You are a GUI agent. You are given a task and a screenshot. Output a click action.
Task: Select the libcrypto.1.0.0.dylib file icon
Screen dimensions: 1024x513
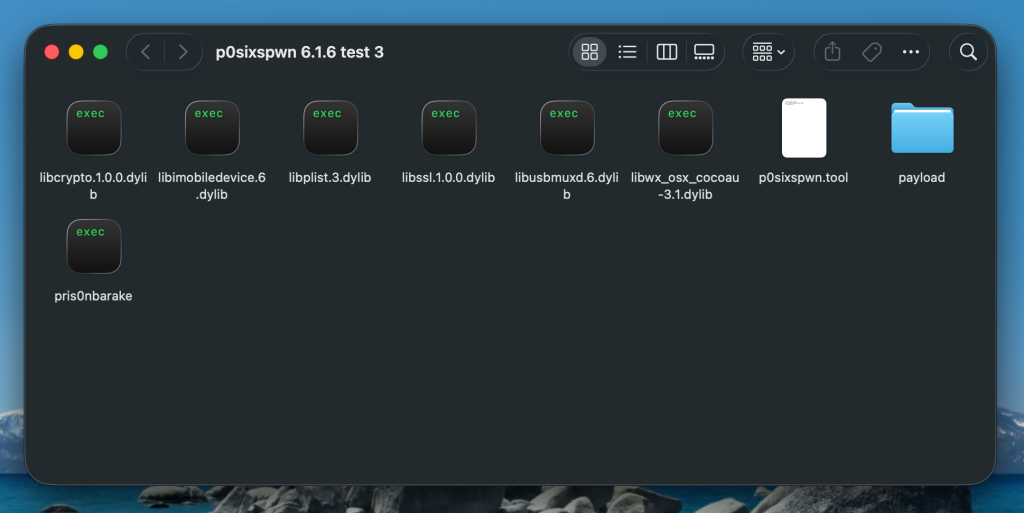coord(93,128)
